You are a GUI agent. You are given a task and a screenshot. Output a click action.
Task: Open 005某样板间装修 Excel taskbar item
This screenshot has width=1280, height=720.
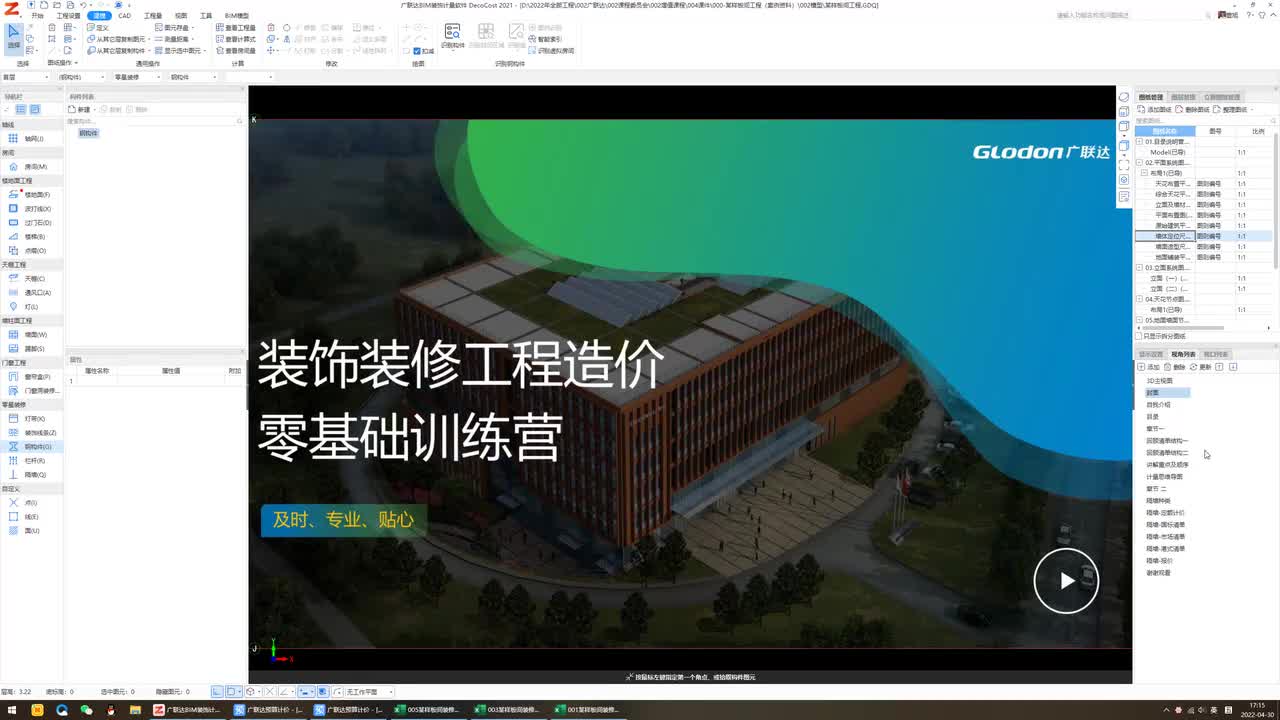[426, 710]
